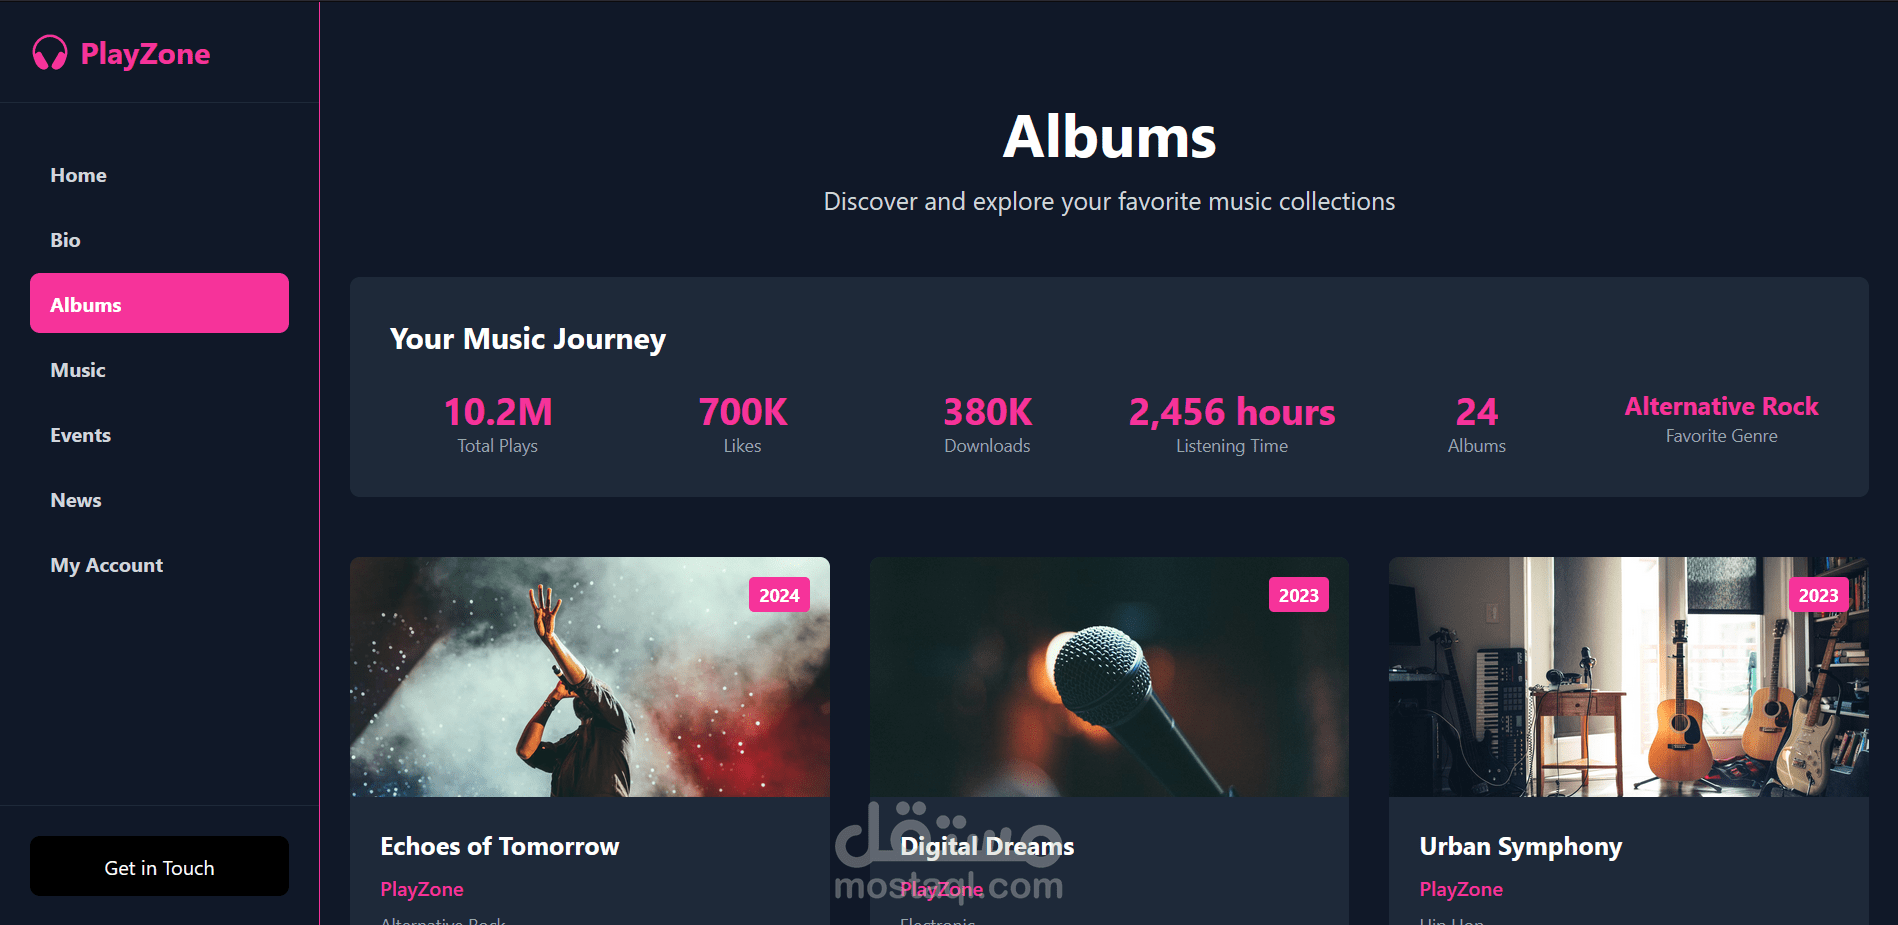The image size is (1898, 925).
Task: Click the Urban Symphony album title
Action: (1521, 847)
